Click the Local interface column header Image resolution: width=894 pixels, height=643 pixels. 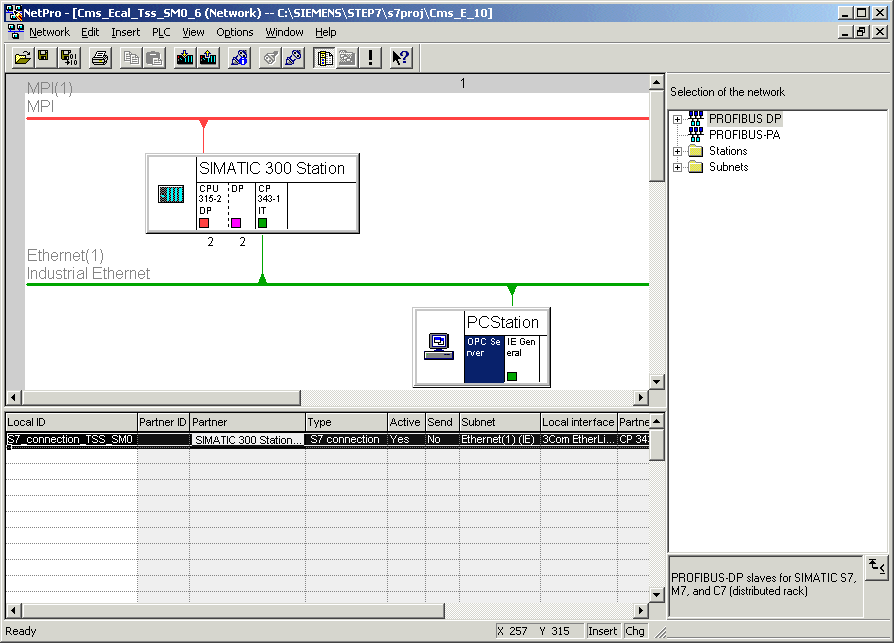click(579, 422)
